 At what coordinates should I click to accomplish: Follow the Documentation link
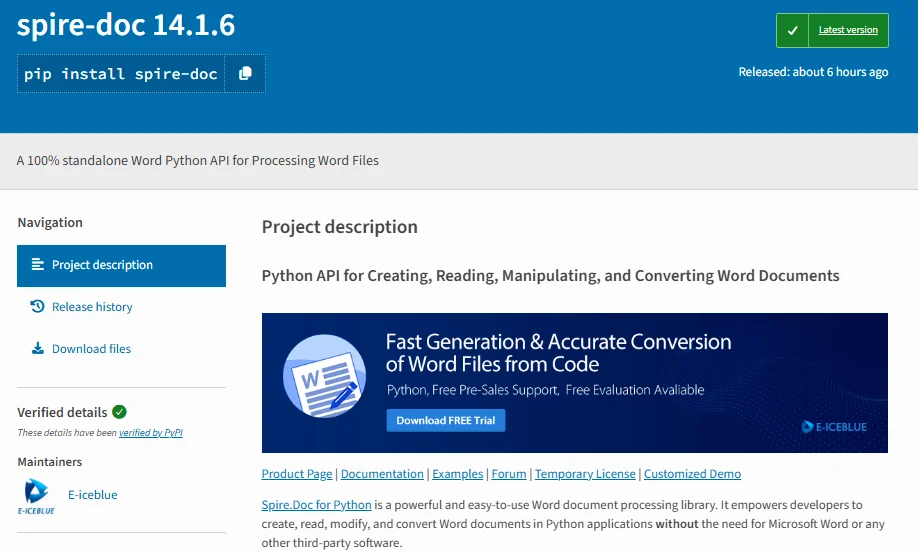(382, 474)
